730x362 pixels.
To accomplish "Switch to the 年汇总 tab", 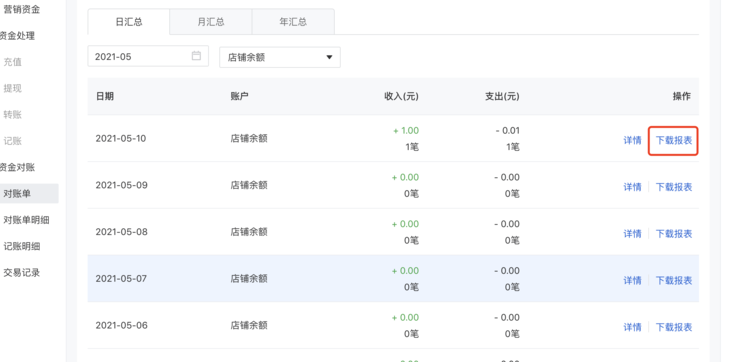I will tap(293, 22).
